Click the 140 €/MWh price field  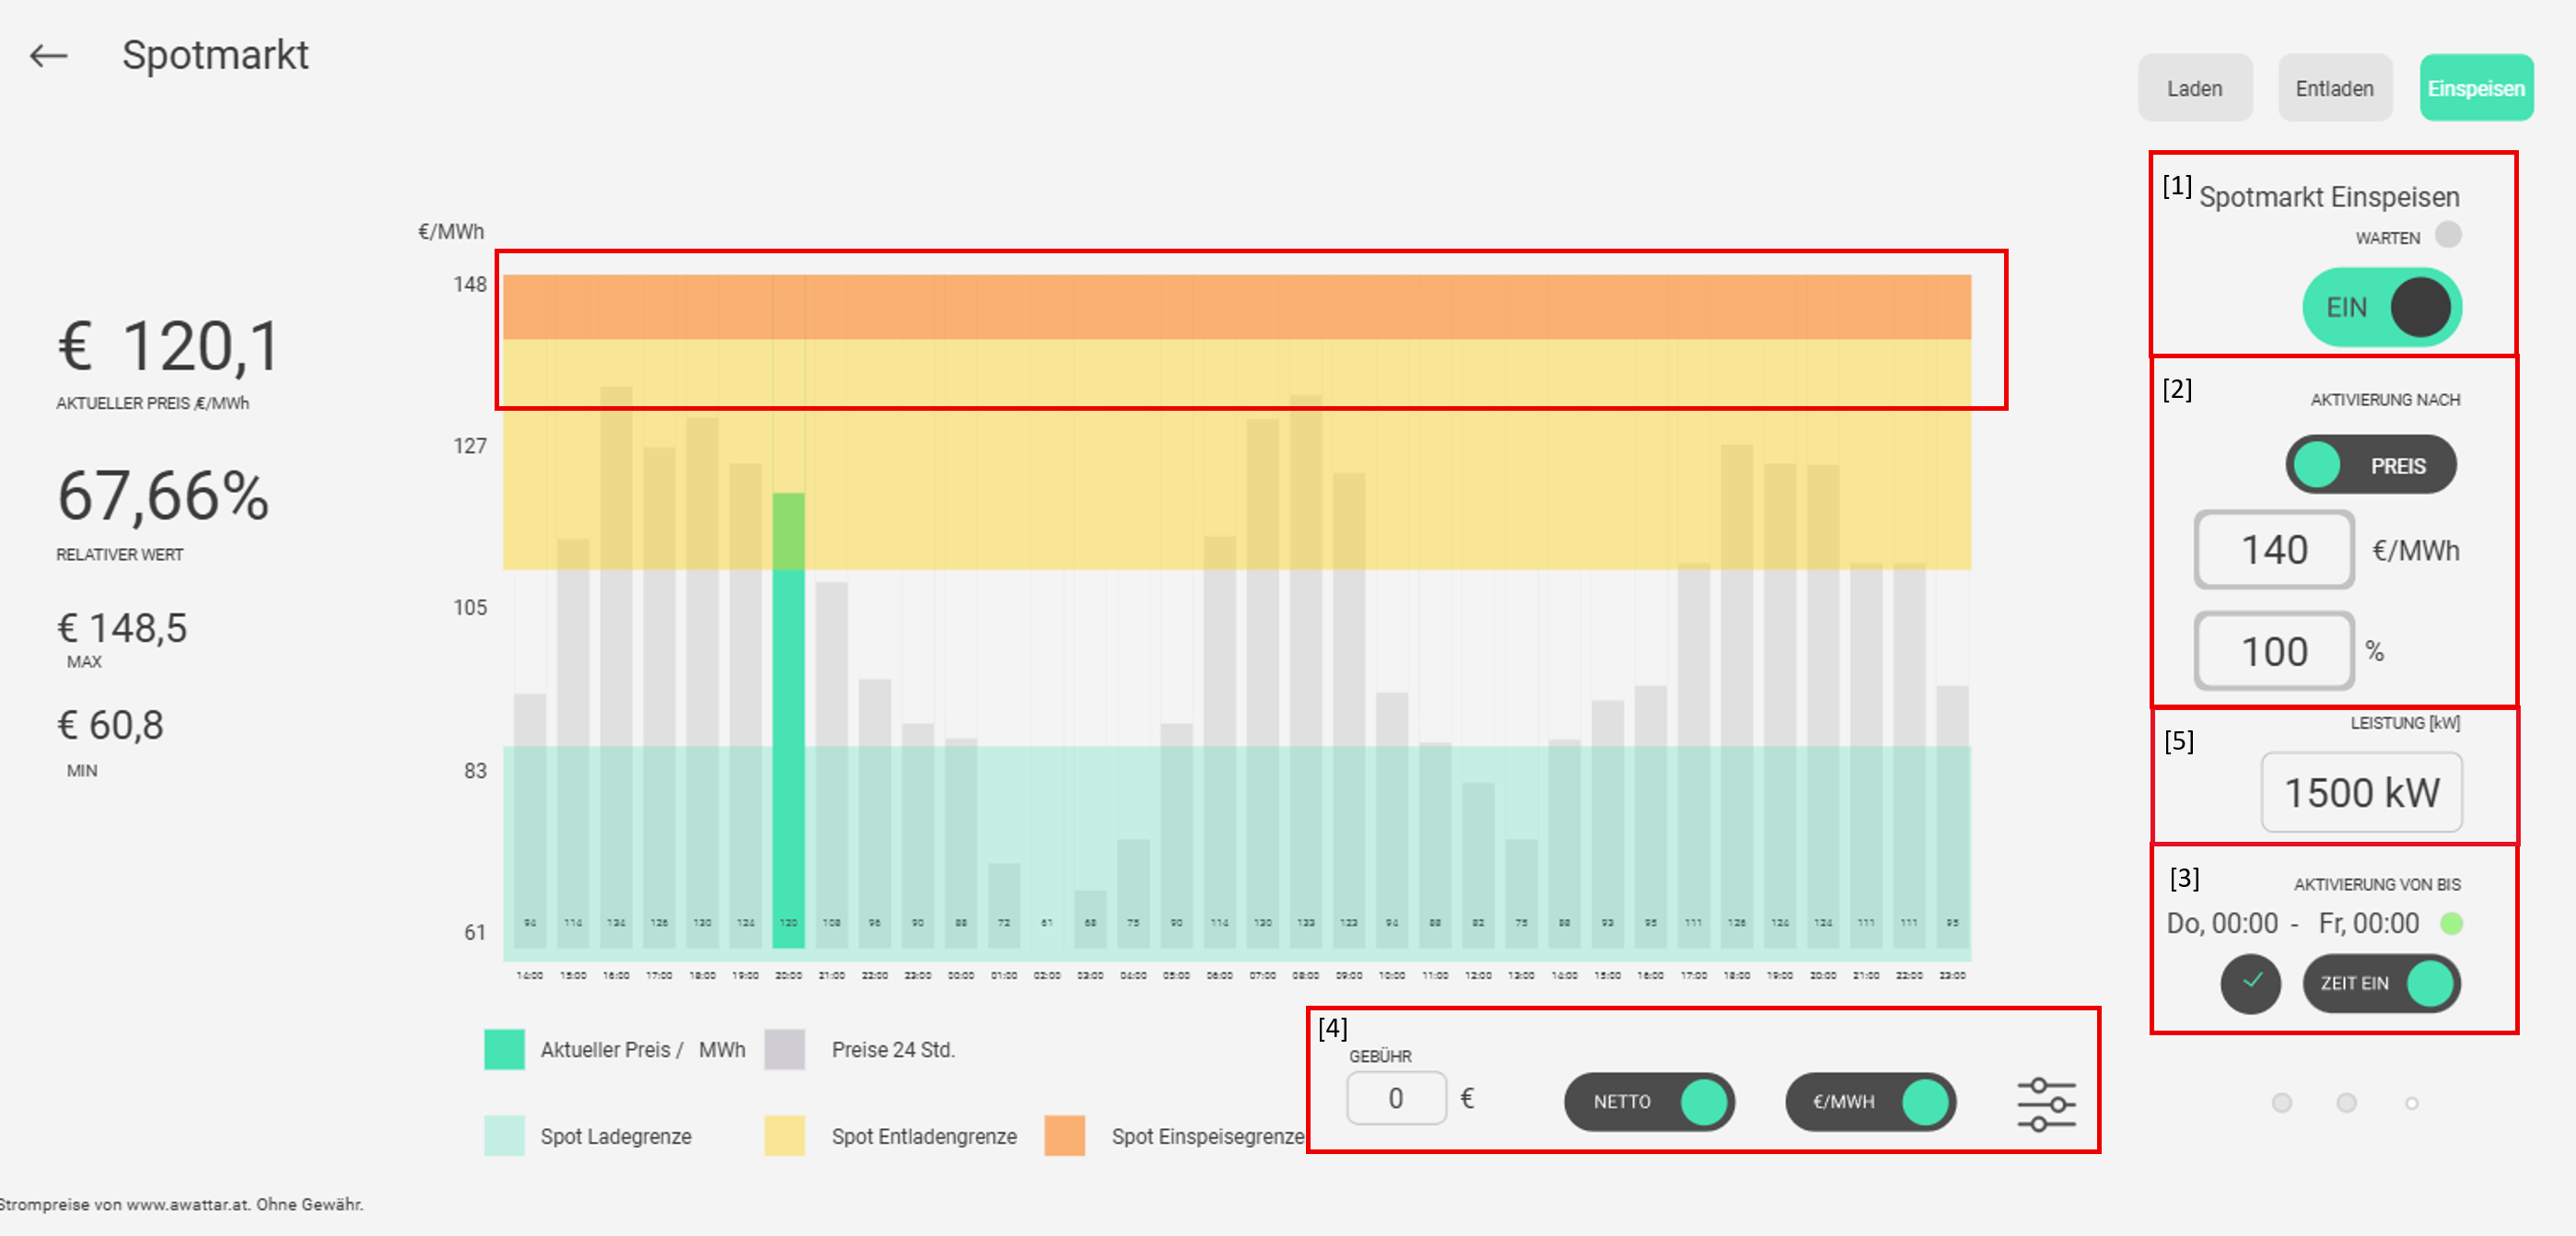point(2273,550)
